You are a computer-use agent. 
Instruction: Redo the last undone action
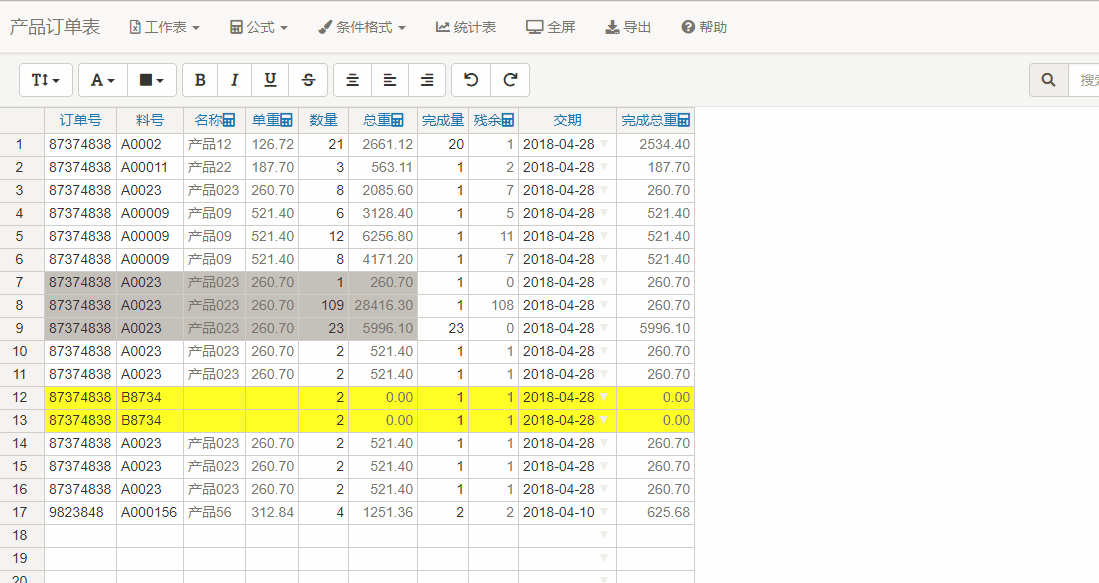510,80
